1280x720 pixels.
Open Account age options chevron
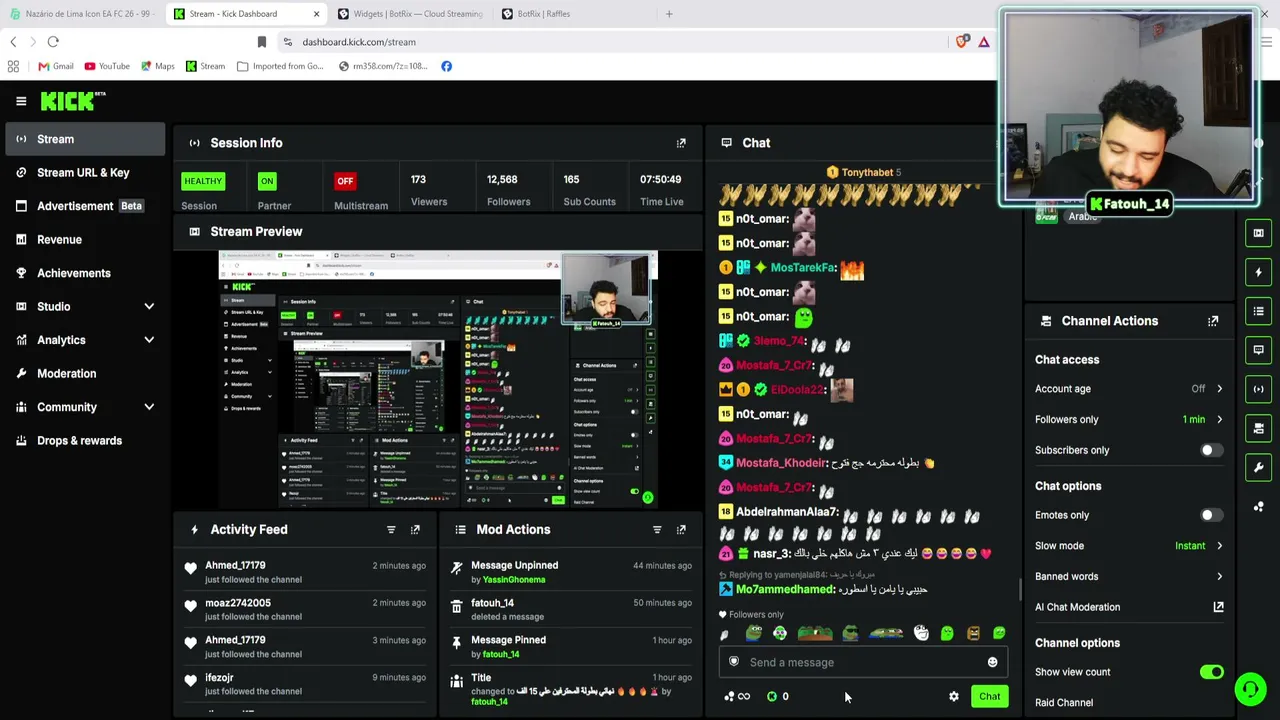pos(1219,389)
